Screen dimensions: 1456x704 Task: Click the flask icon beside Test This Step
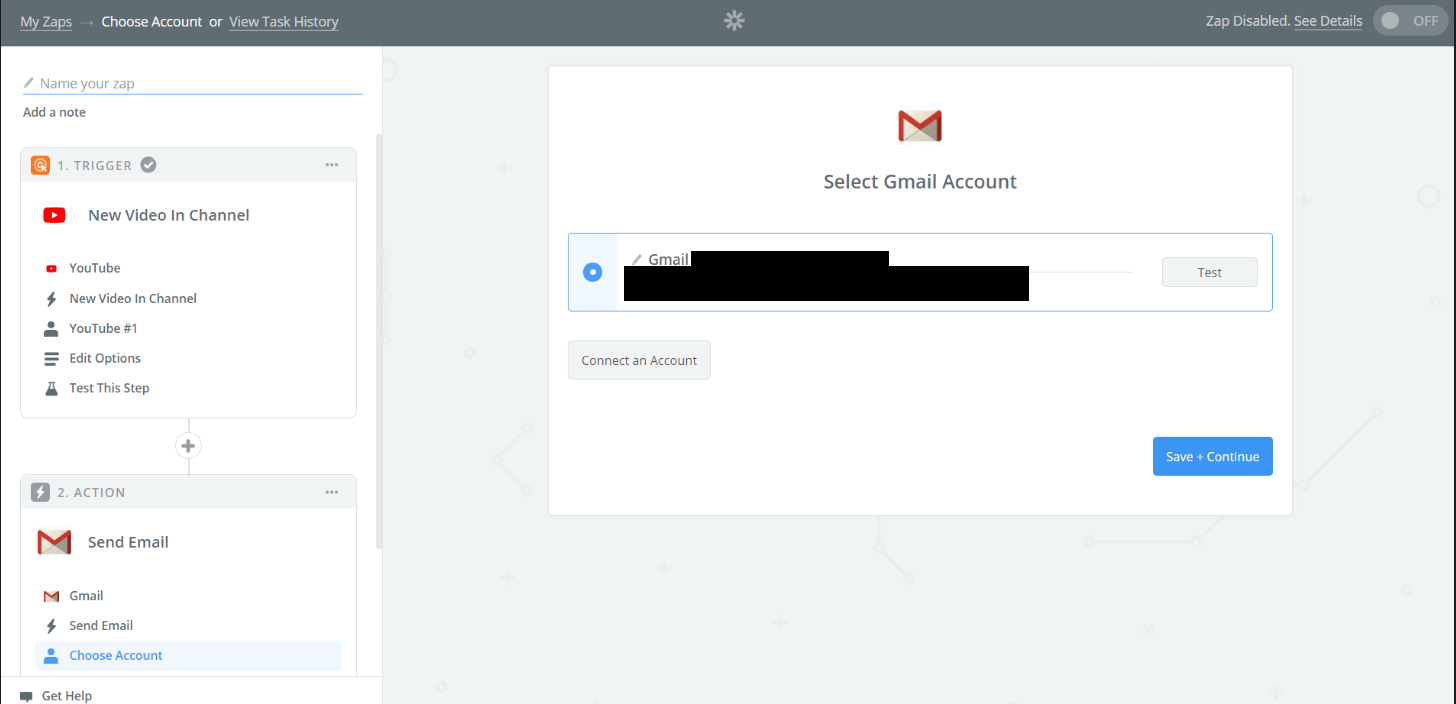tap(51, 388)
